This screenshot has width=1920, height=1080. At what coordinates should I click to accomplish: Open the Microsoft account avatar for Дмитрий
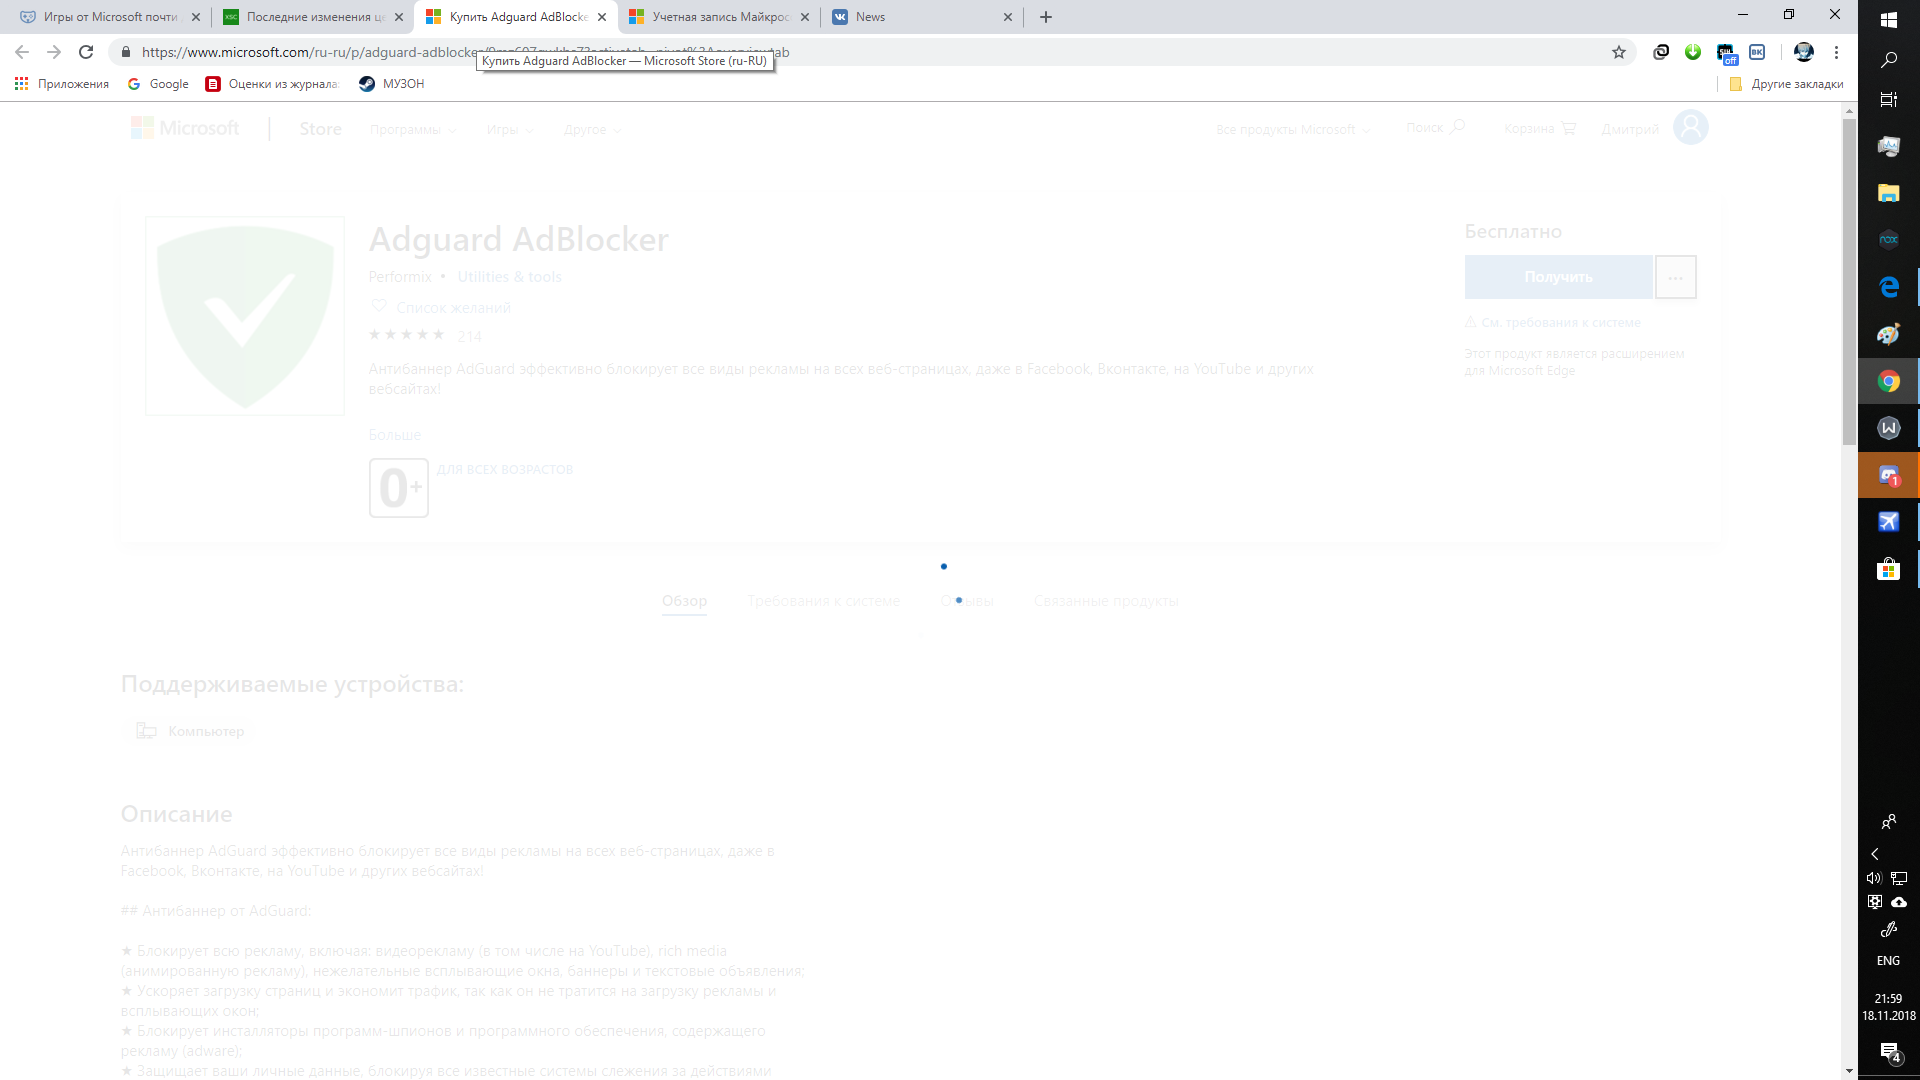1691,127
